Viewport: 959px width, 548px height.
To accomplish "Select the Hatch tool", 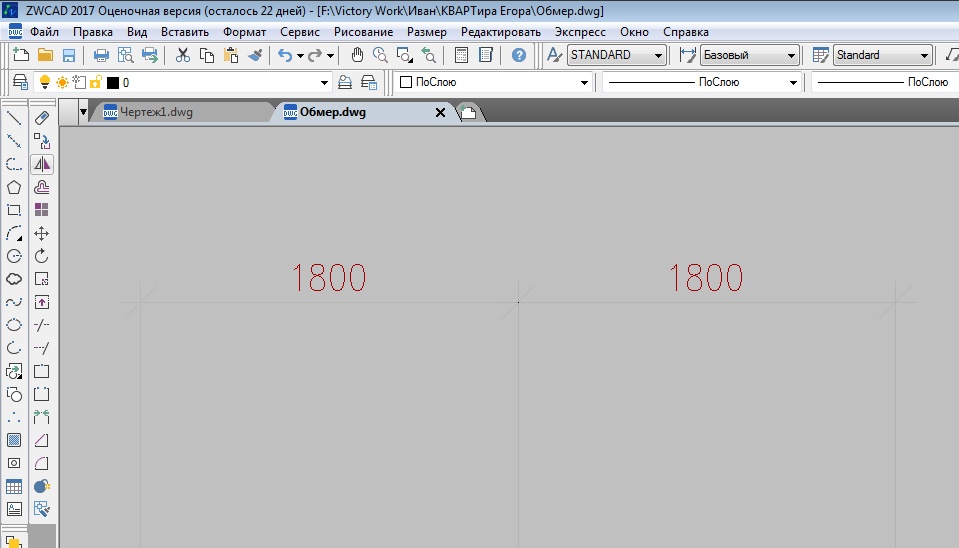I will pyautogui.click(x=14, y=440).
